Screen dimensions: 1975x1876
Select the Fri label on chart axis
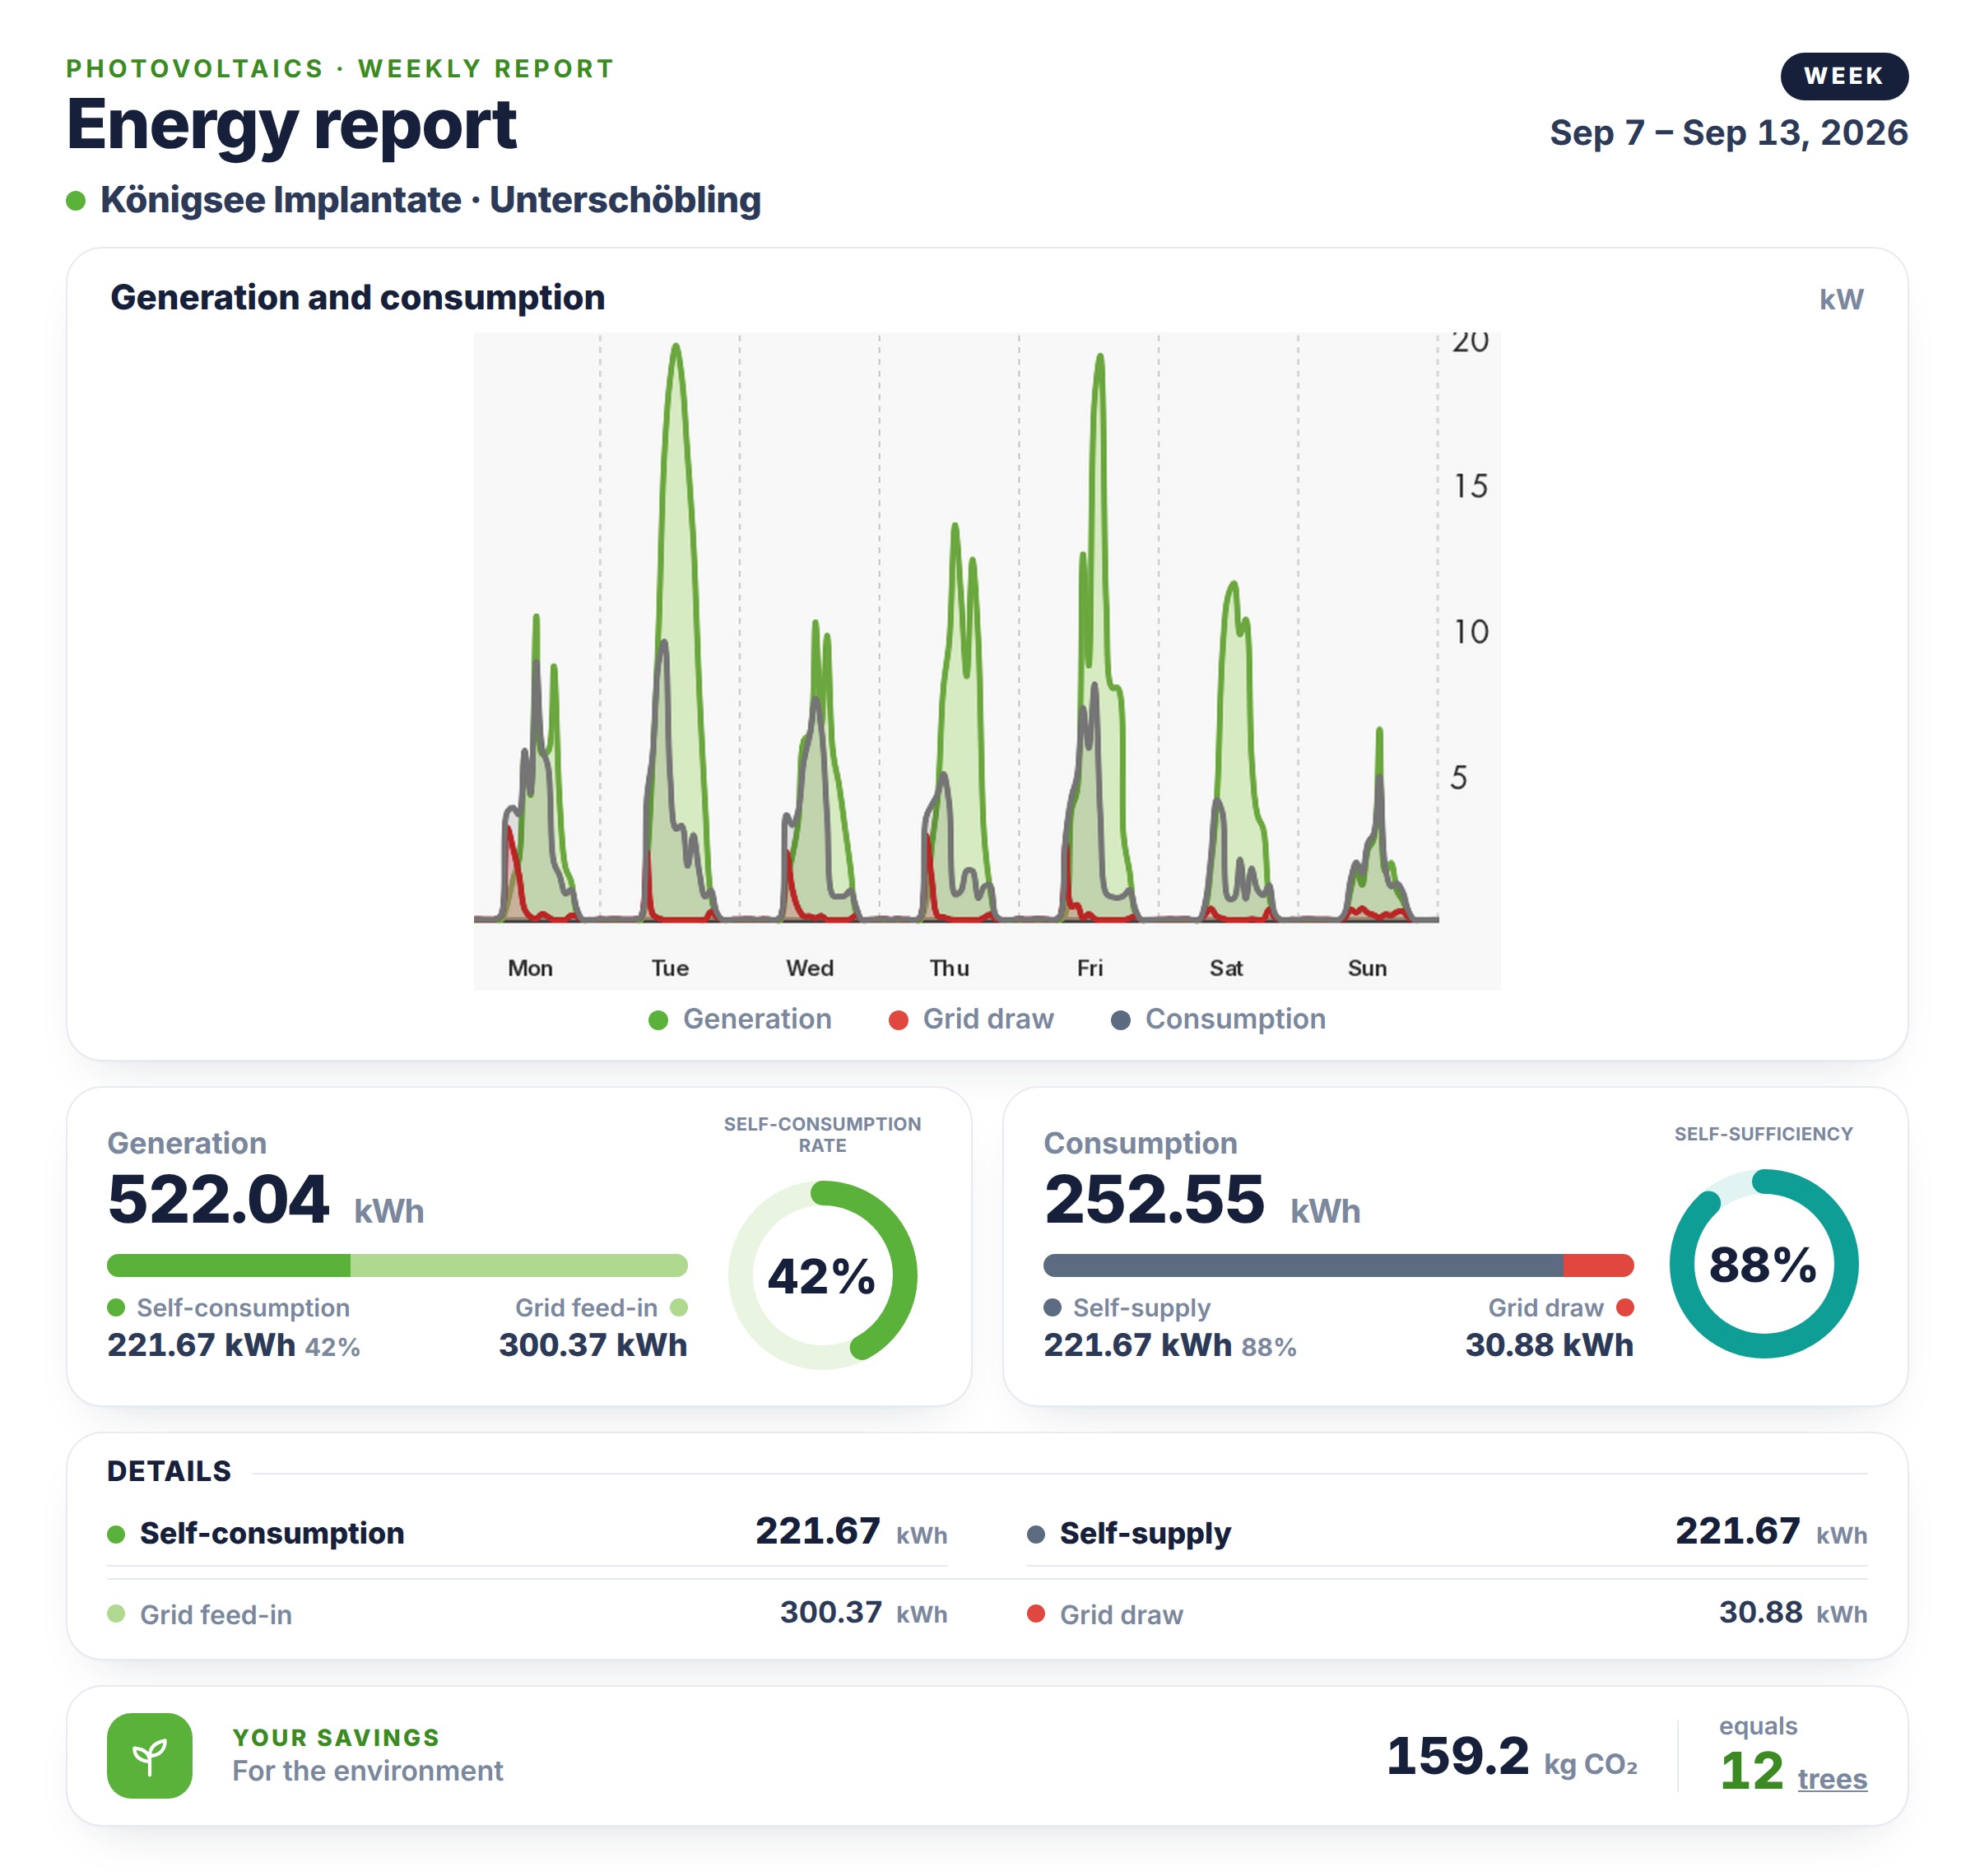1090,968
